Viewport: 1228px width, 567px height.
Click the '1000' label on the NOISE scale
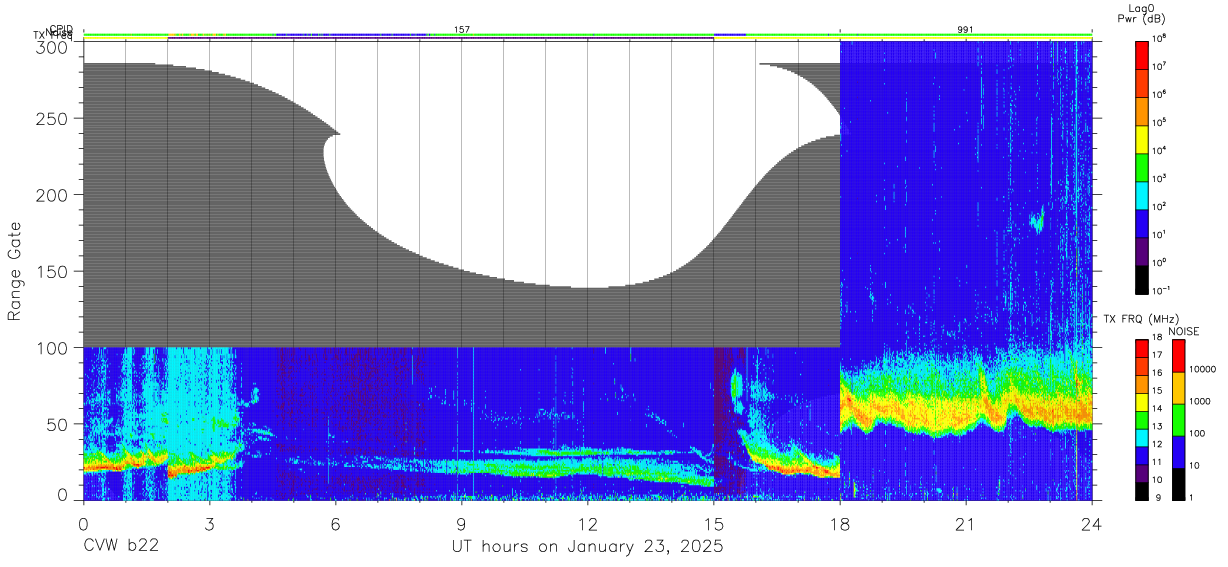tap(1202, 402)
